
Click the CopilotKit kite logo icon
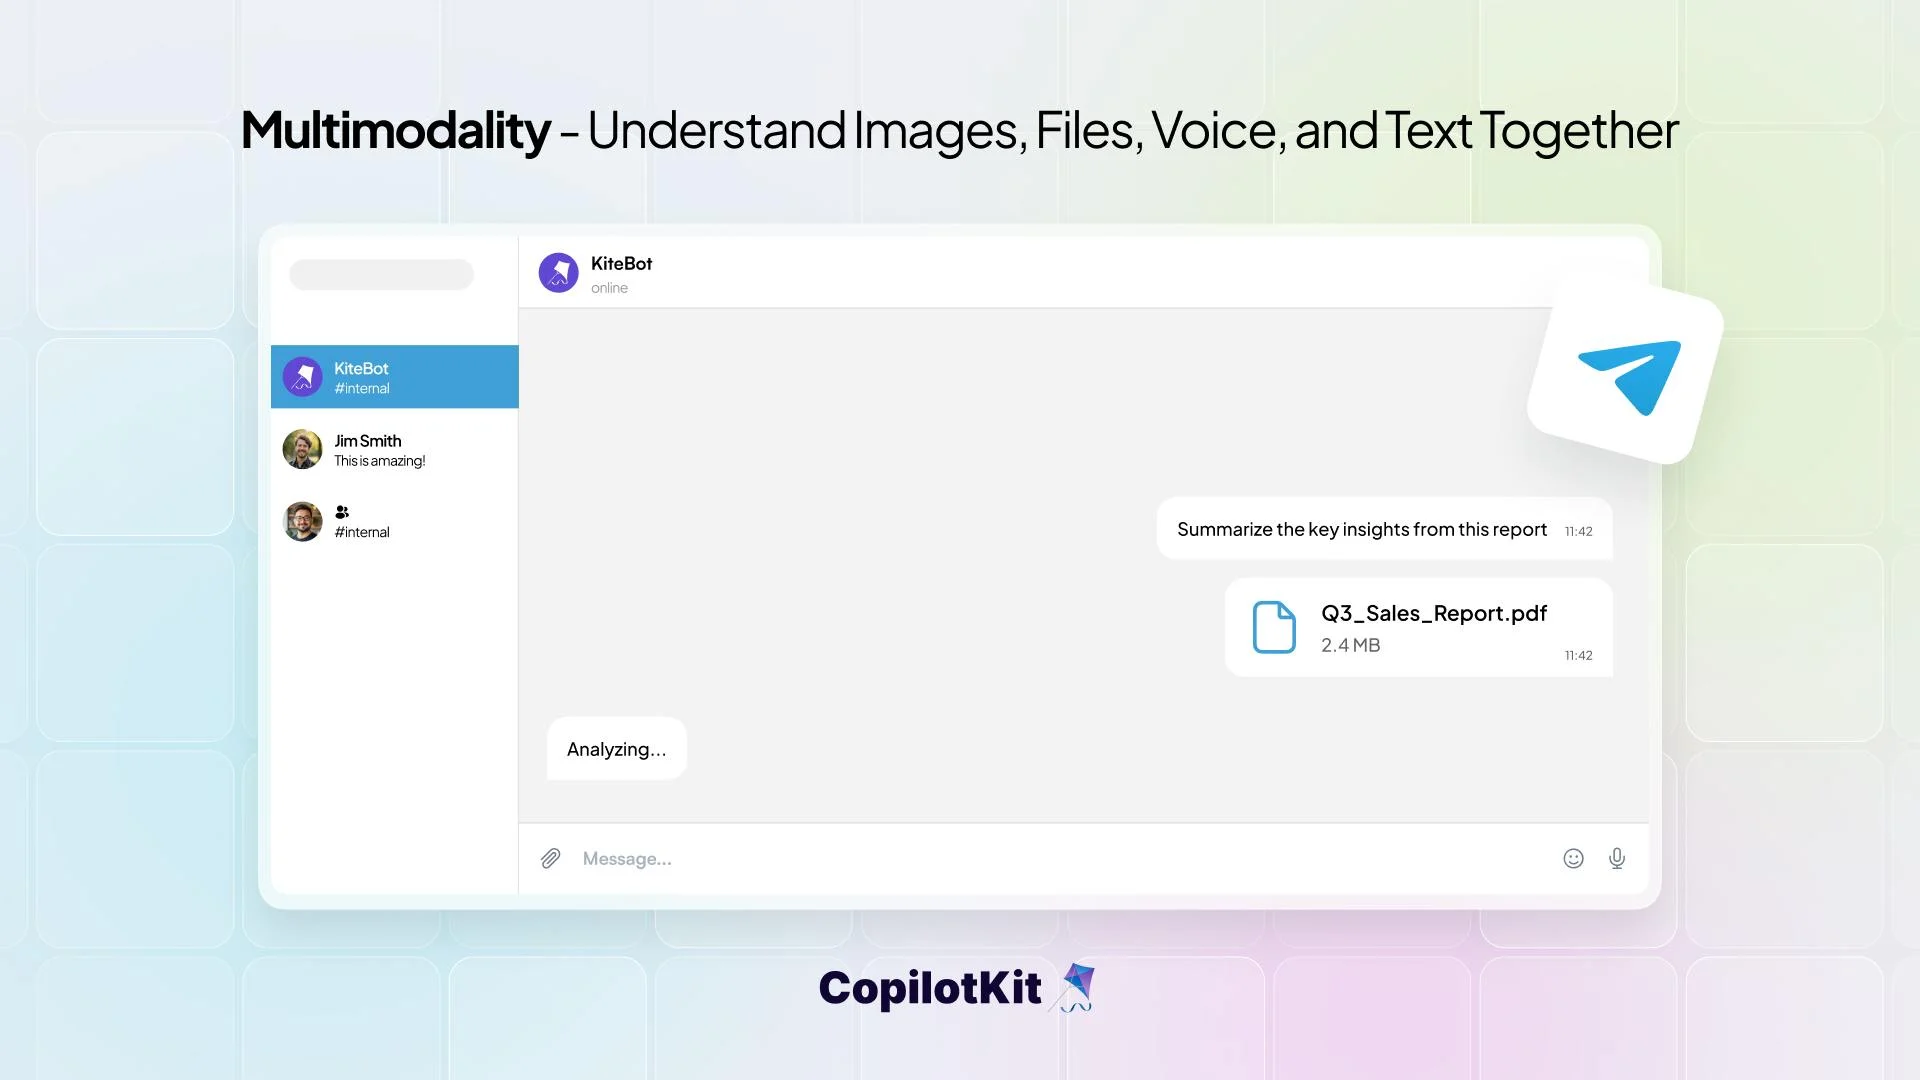(1073, 988)
